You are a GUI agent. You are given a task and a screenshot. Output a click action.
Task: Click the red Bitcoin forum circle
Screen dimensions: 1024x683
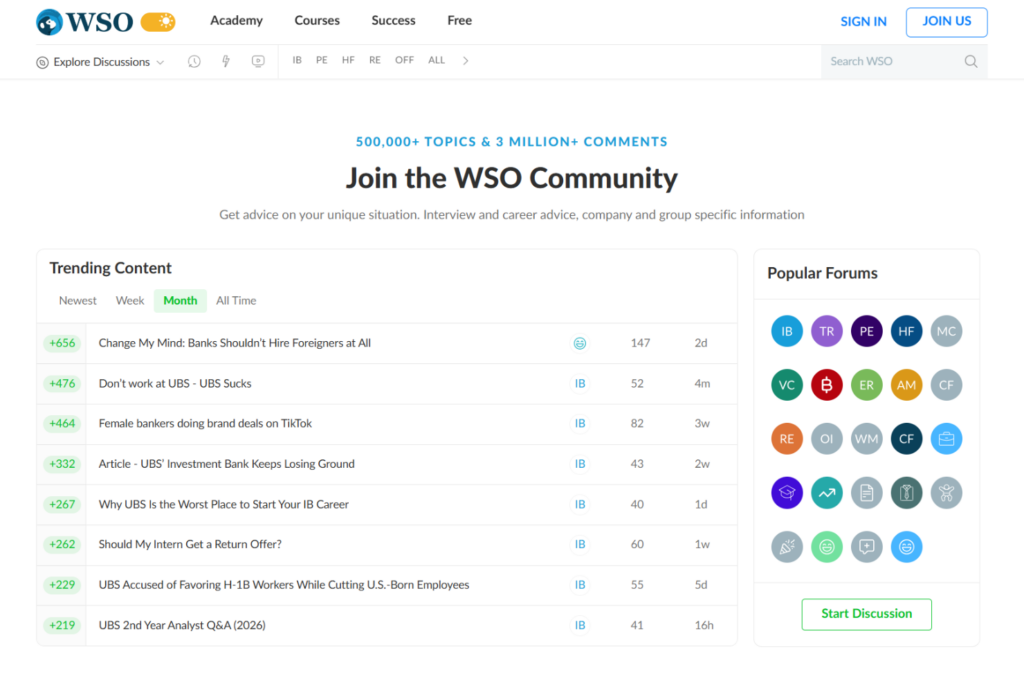(827, 385)
